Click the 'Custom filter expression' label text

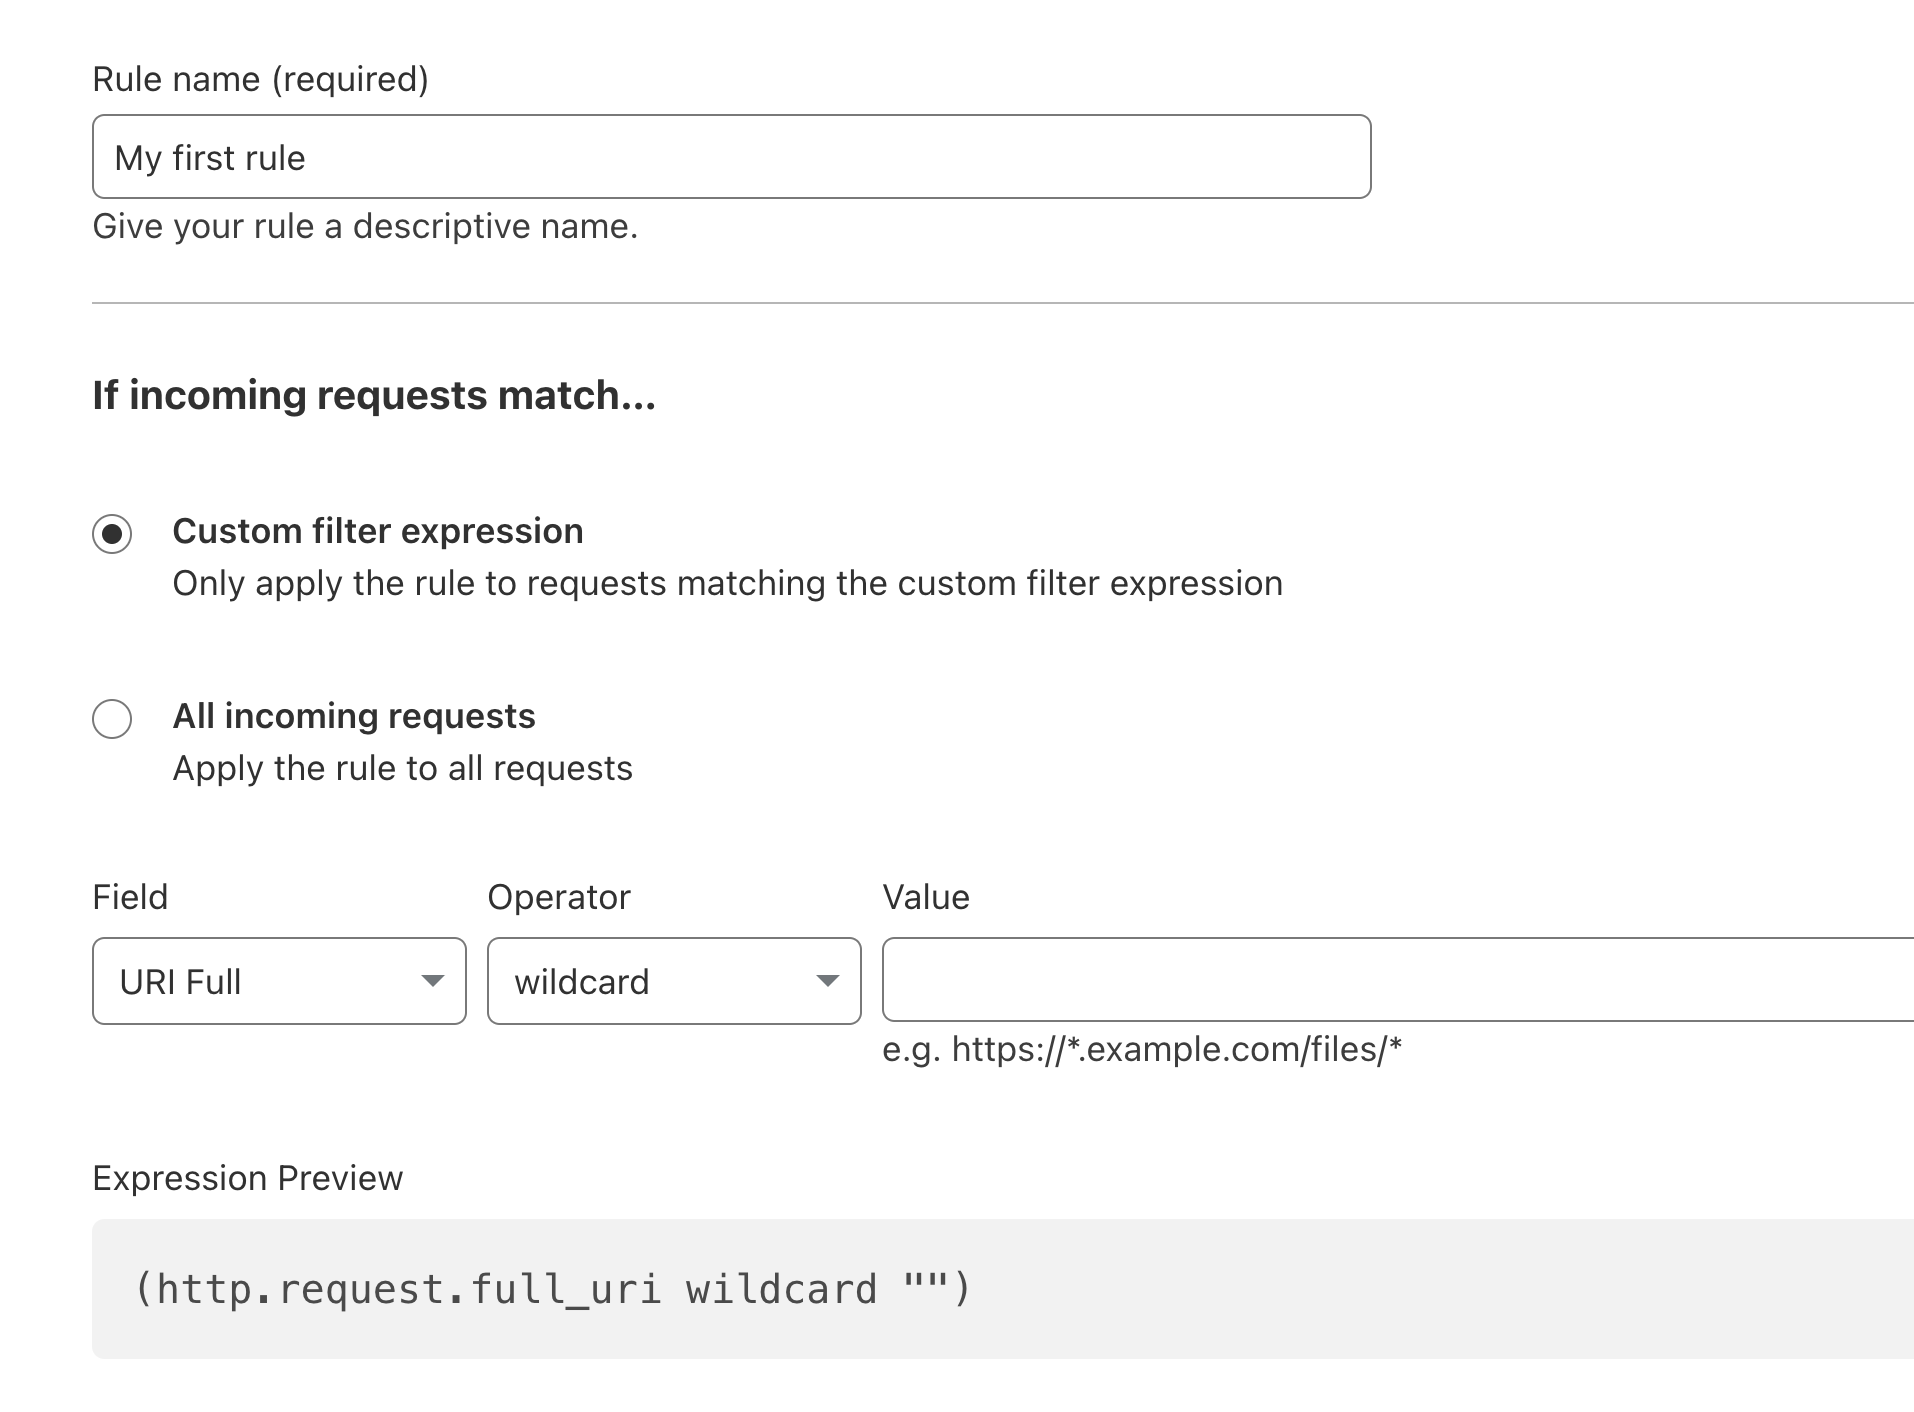378,531
